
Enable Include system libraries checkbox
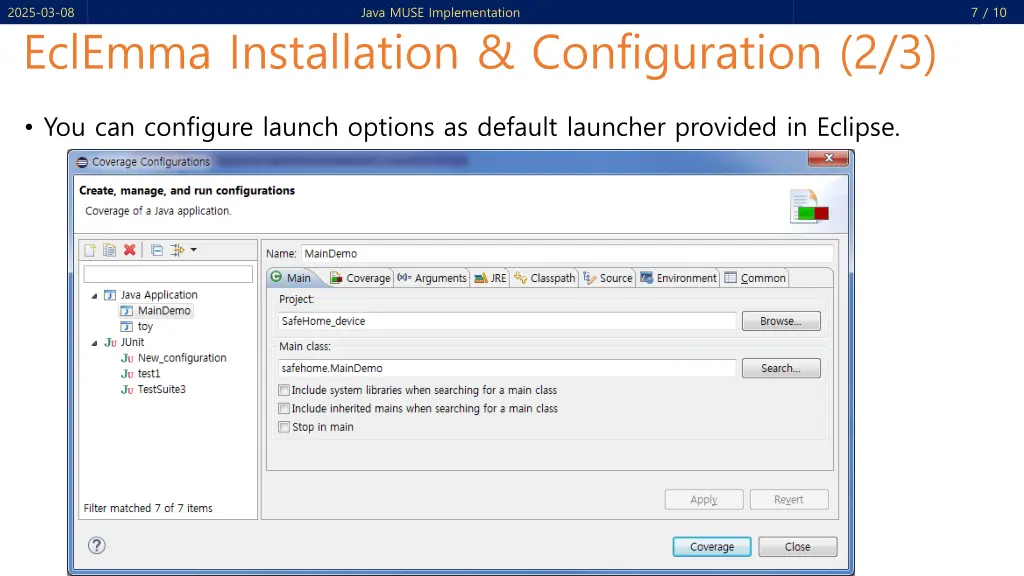click(284, 390)
